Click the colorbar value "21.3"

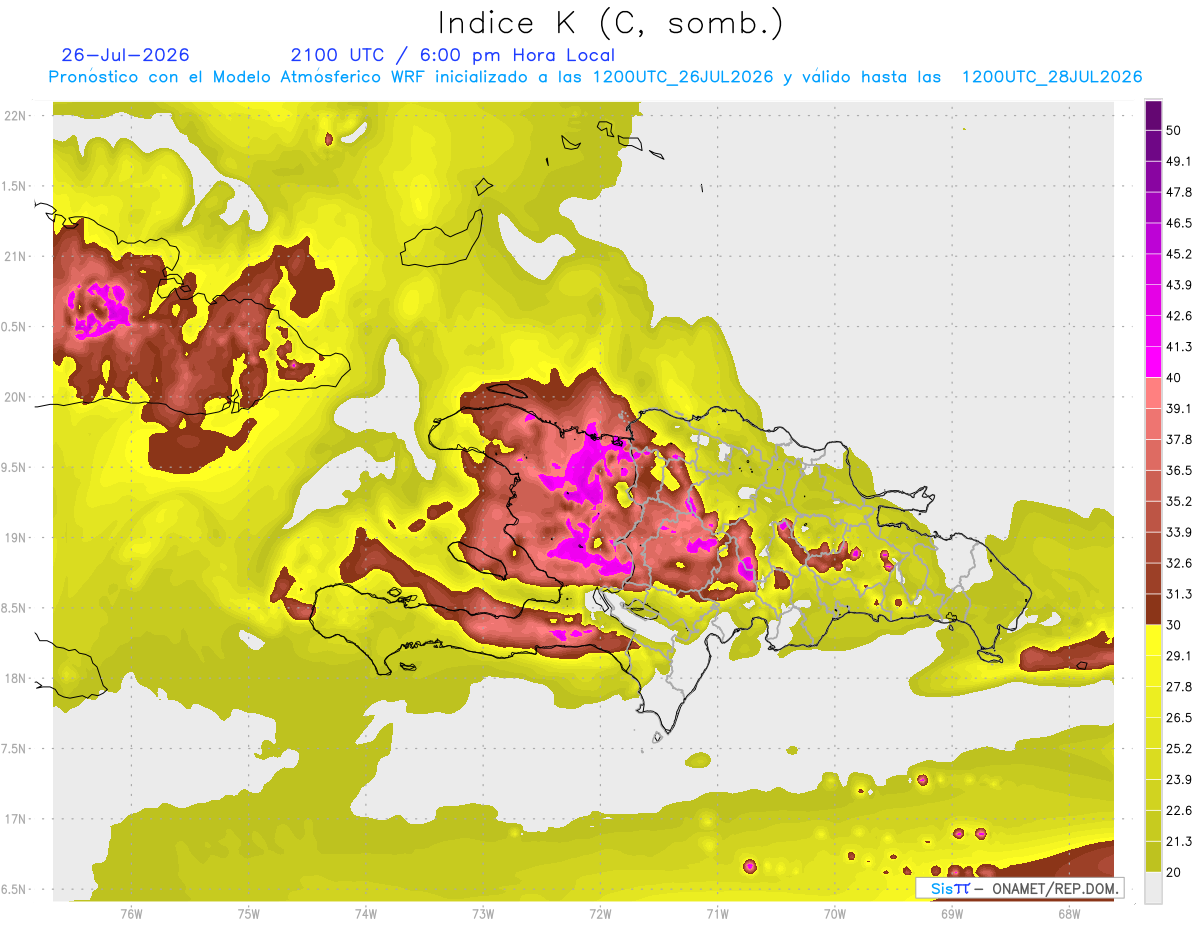(x=1179, y=842)
